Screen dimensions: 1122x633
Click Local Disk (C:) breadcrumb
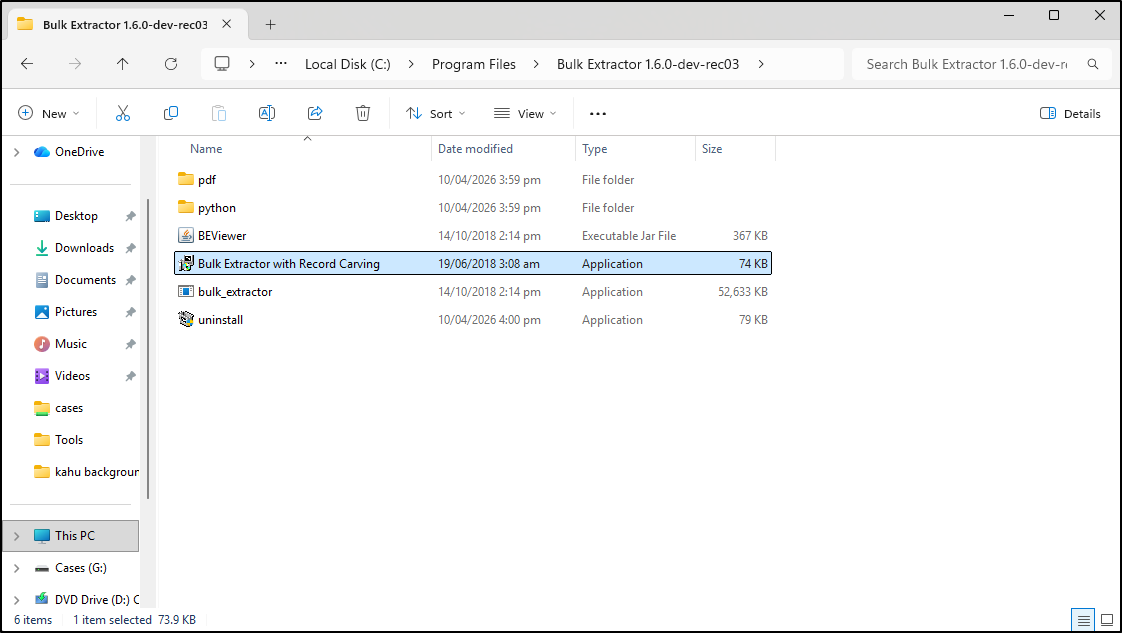point(348,64)
